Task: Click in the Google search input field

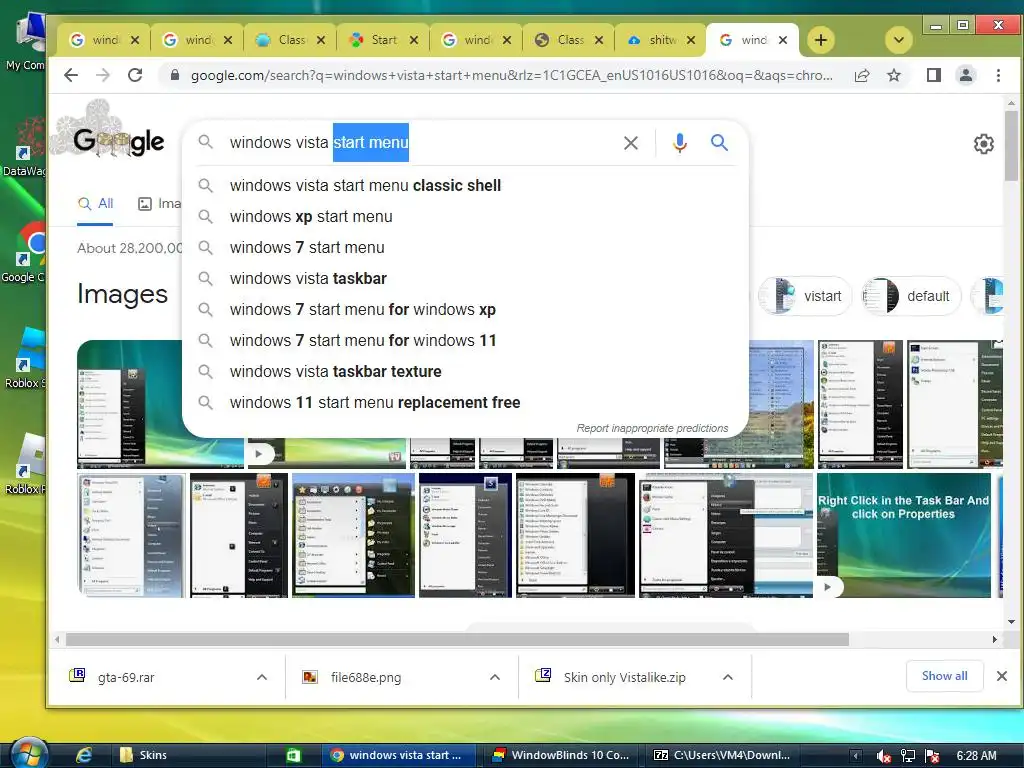Action: click(418, 142)
